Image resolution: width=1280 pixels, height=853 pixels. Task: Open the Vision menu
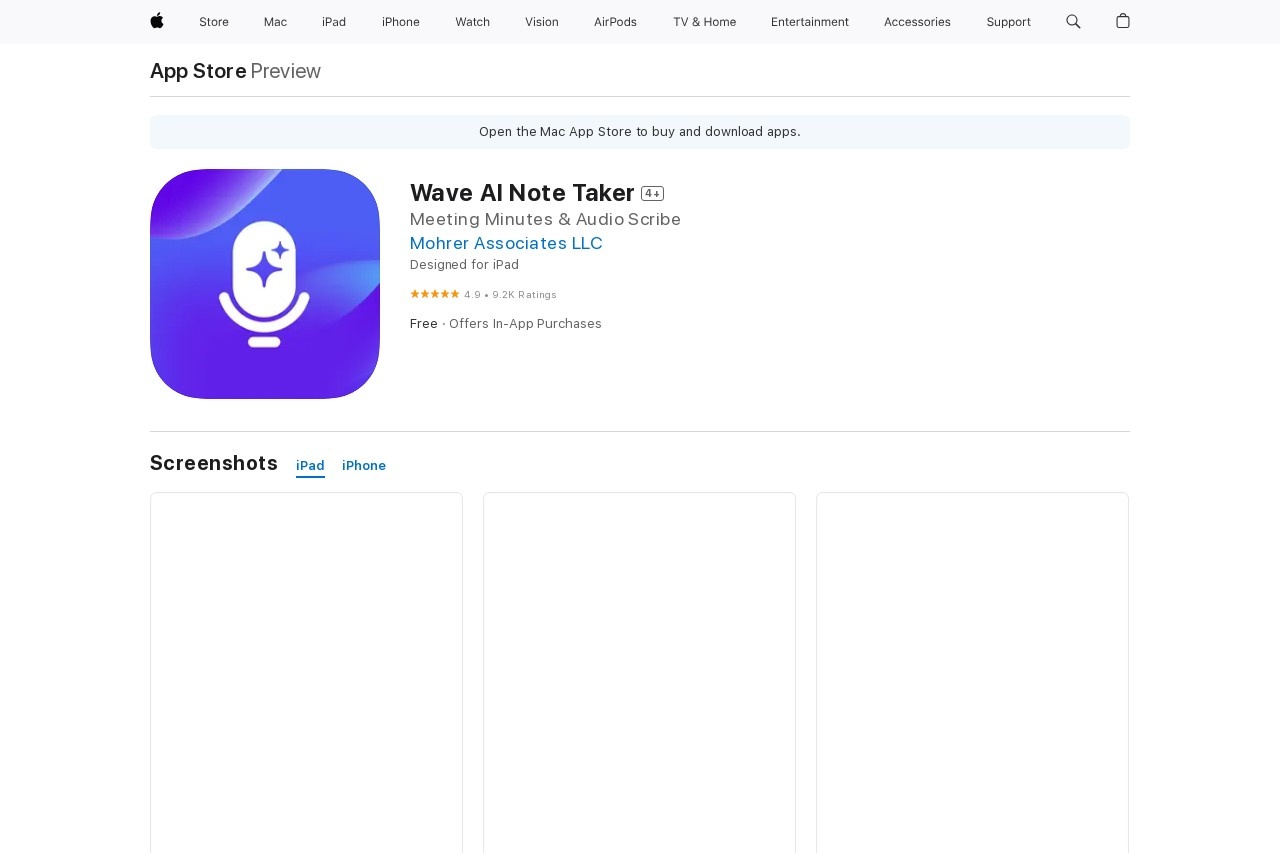tap(542, 22)
